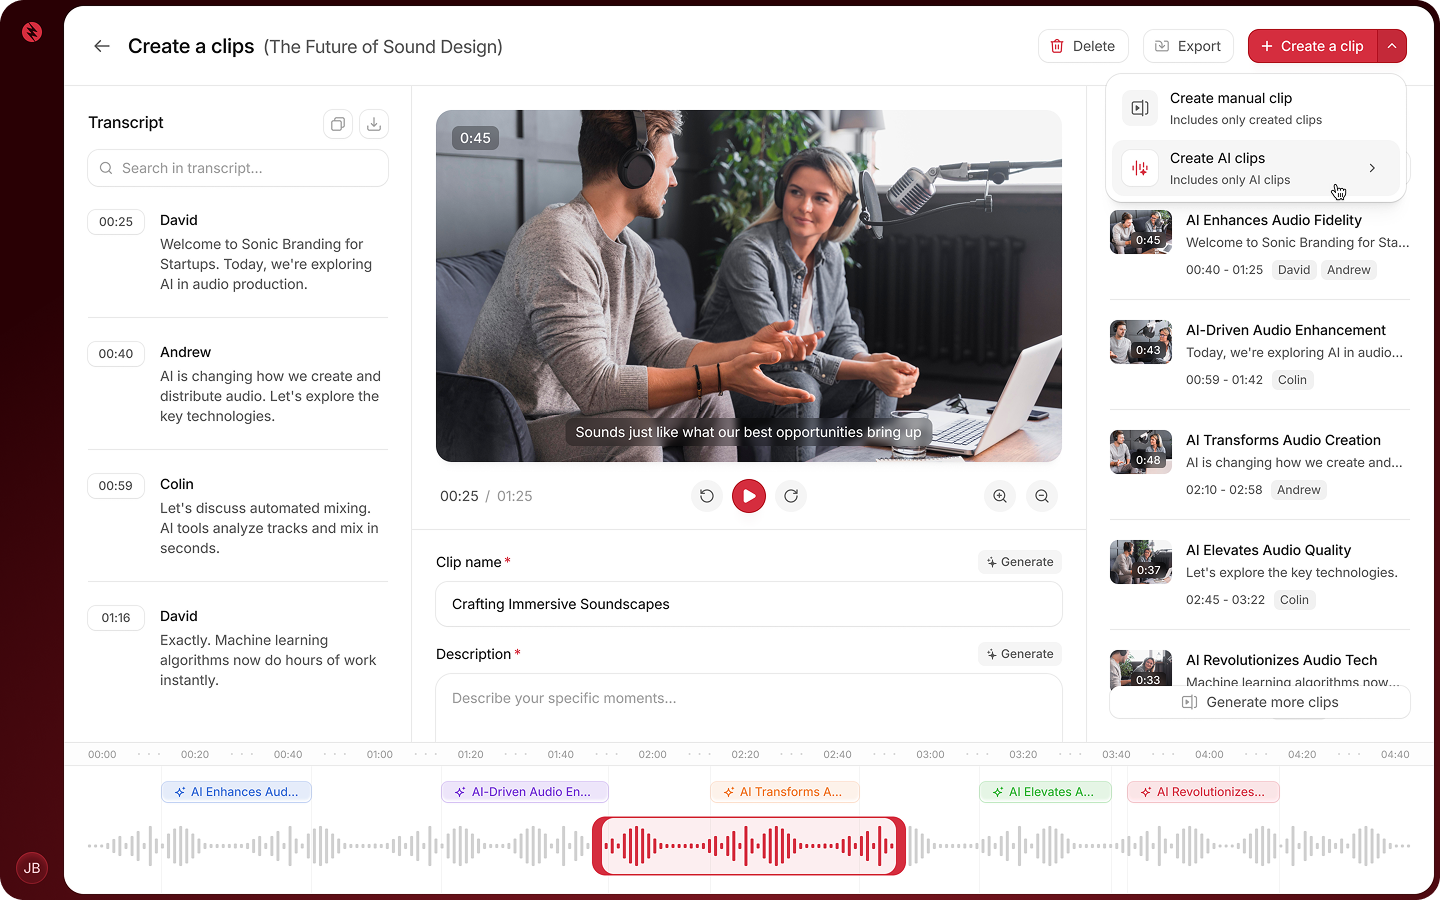Image resolution: width=1440 pixels, height=900 pixels.
Task: Open the Create AI clips submenu chevron
Action: point(1372,168)
